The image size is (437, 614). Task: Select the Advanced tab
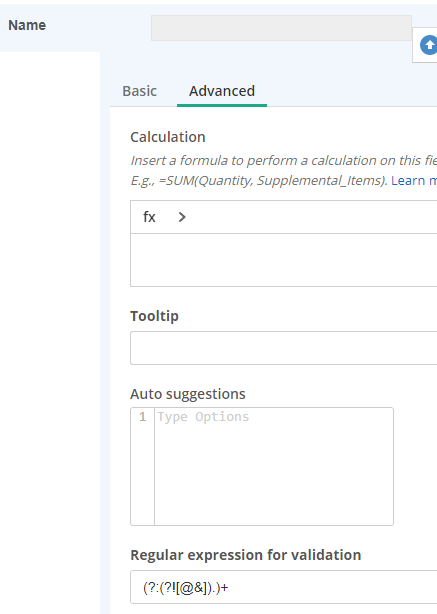(222, 91)
